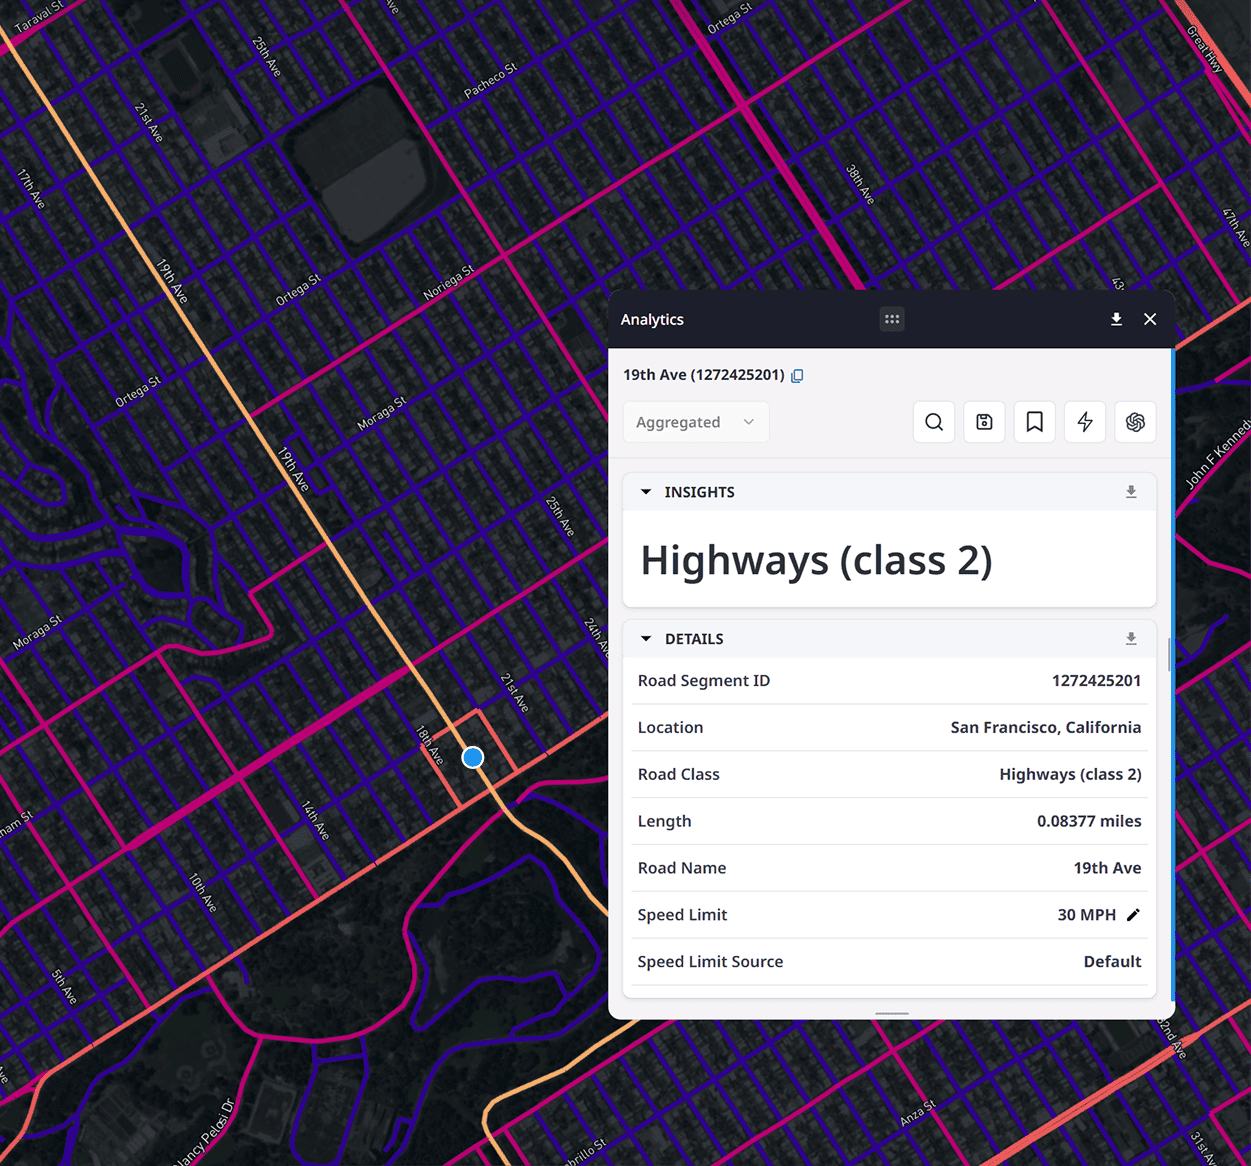The width and height of the screenshot is (1251, 1166).
Task: Click the Highways (class 2) insight heading
Action: click(816, 560)
